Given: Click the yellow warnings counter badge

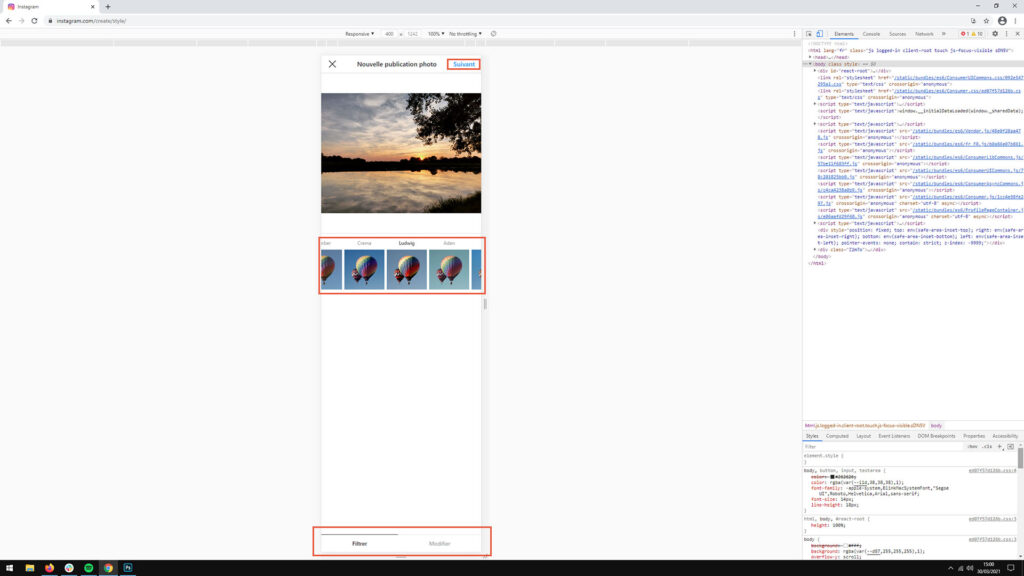Looking at the screenshot, I should pos(978,34).
